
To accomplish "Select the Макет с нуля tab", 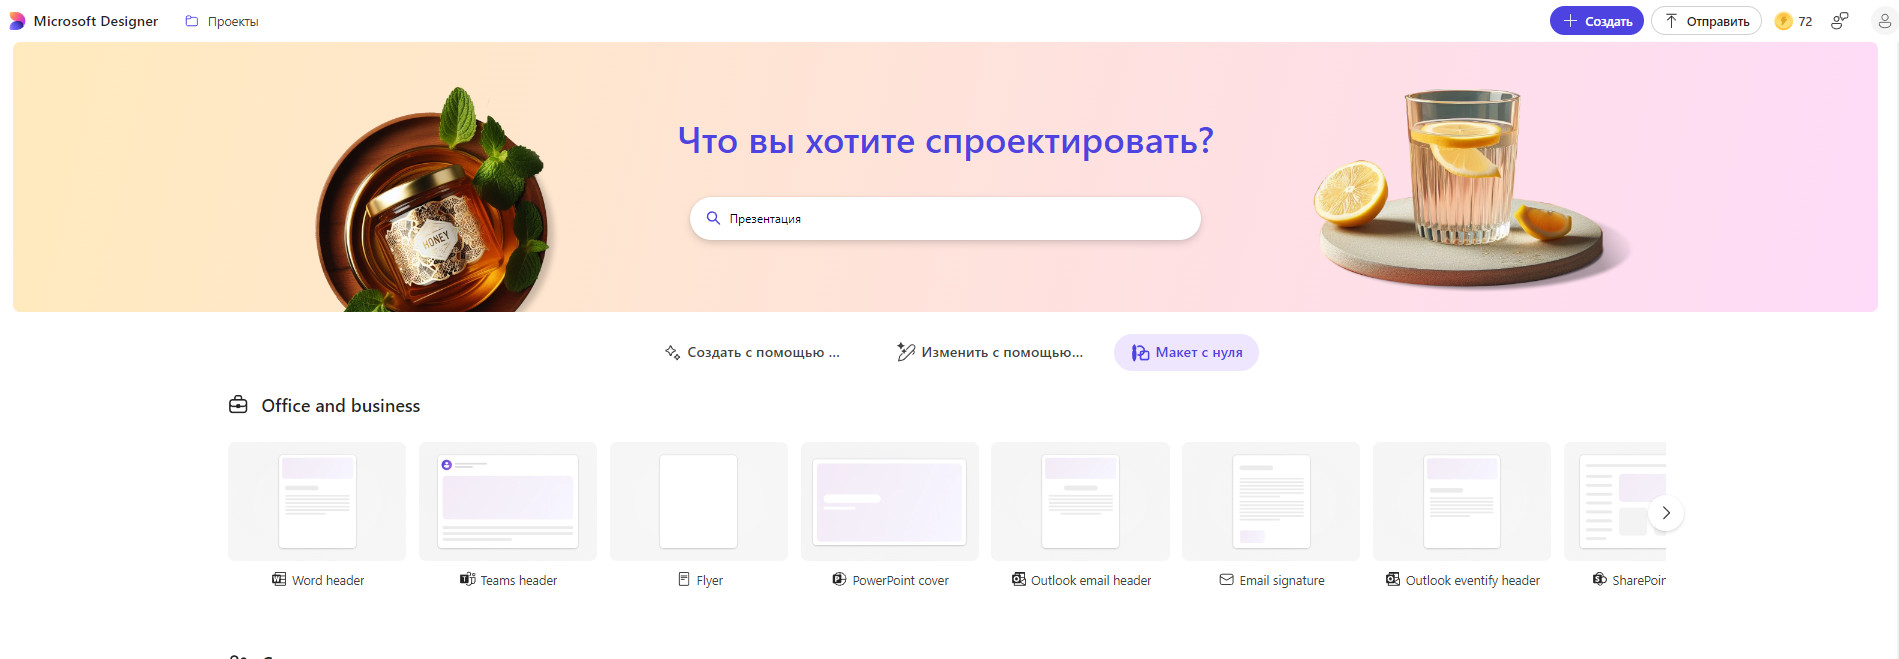I will coord(1186,352).
